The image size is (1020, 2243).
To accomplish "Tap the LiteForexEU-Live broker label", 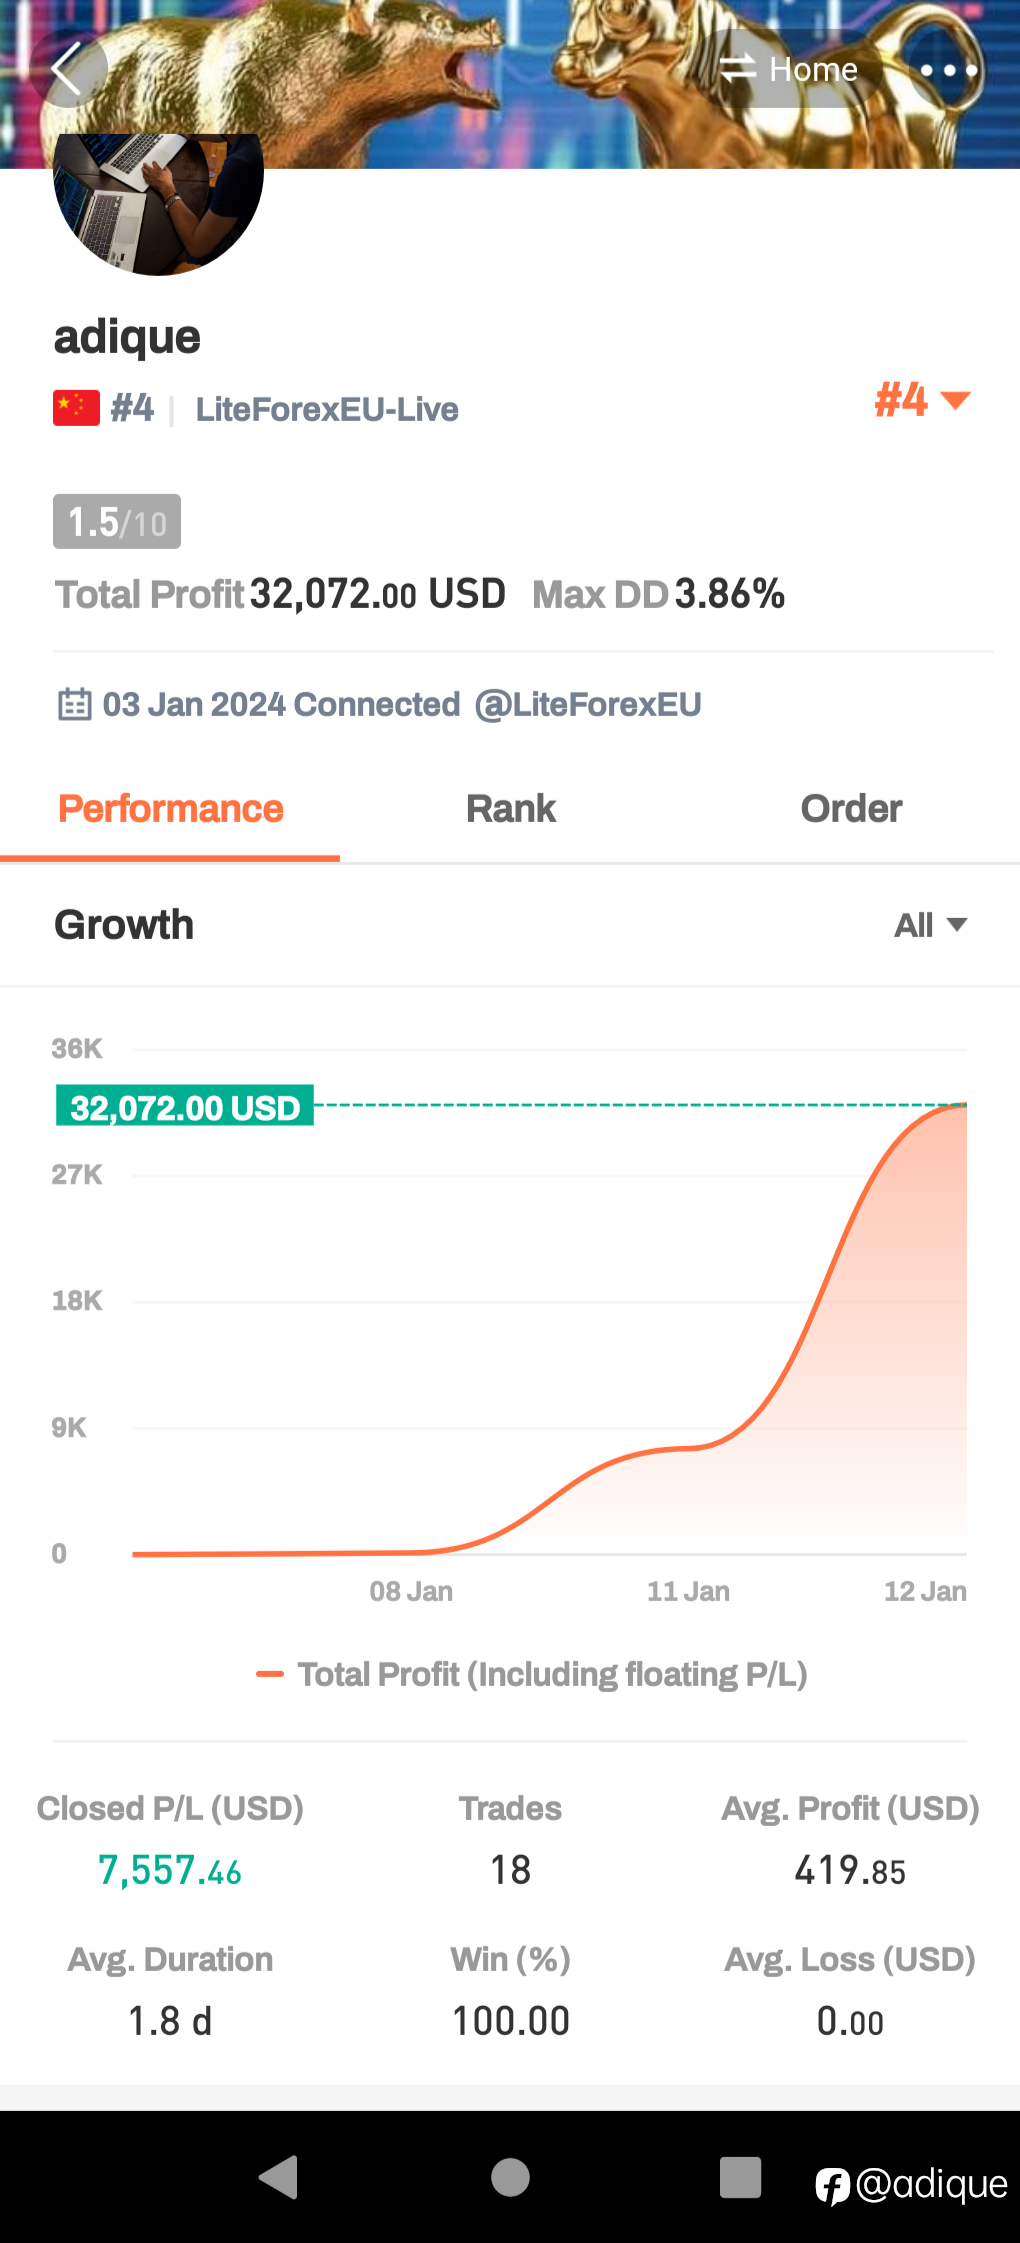I will 327,409.
